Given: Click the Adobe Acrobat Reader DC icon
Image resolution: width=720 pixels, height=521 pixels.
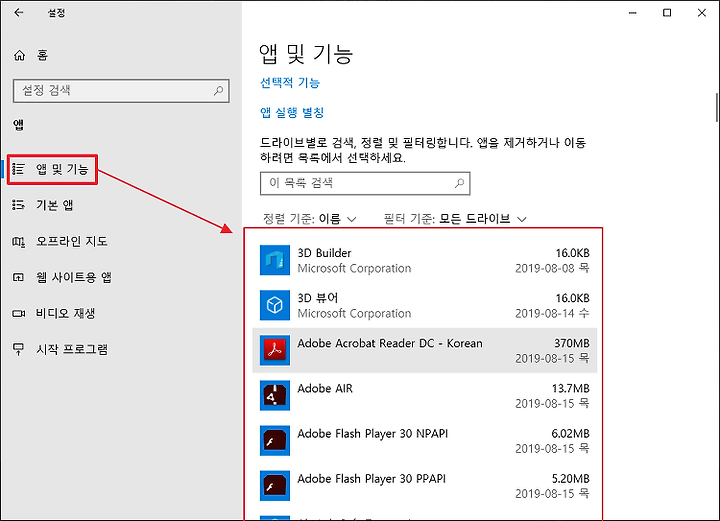Looking at the screenshot, I should tap(275, 350).
